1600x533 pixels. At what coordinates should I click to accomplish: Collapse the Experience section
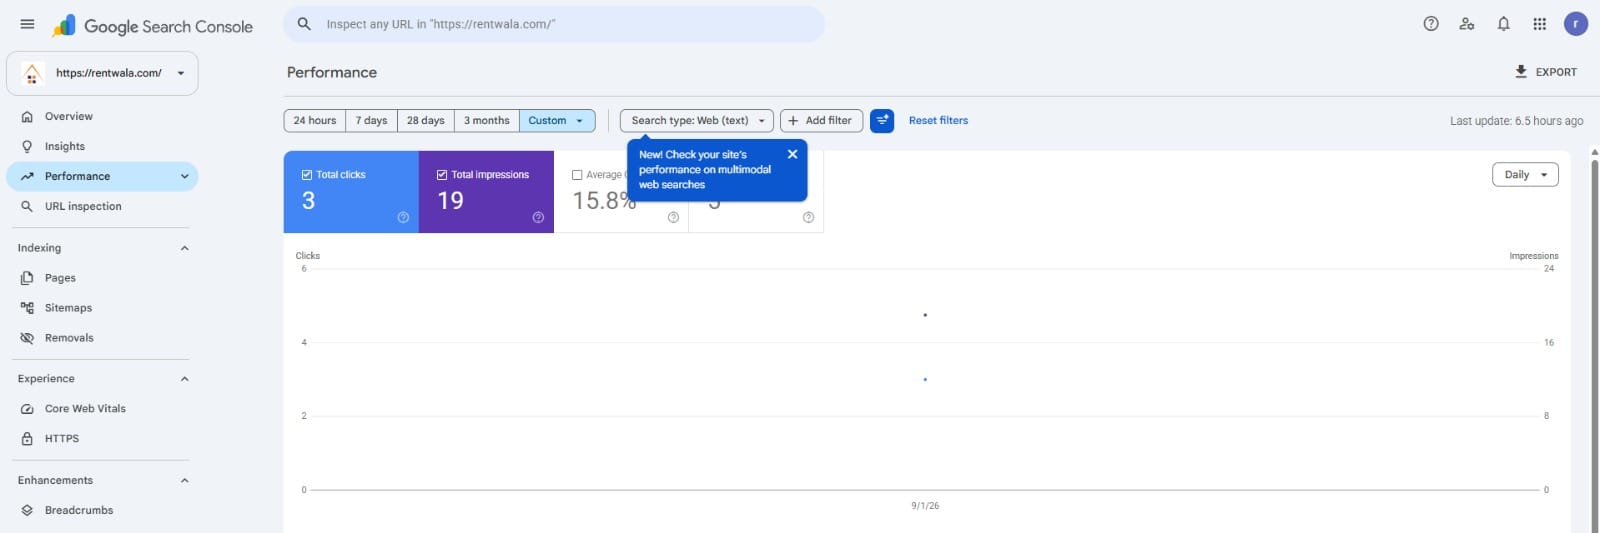coord(184,379)
